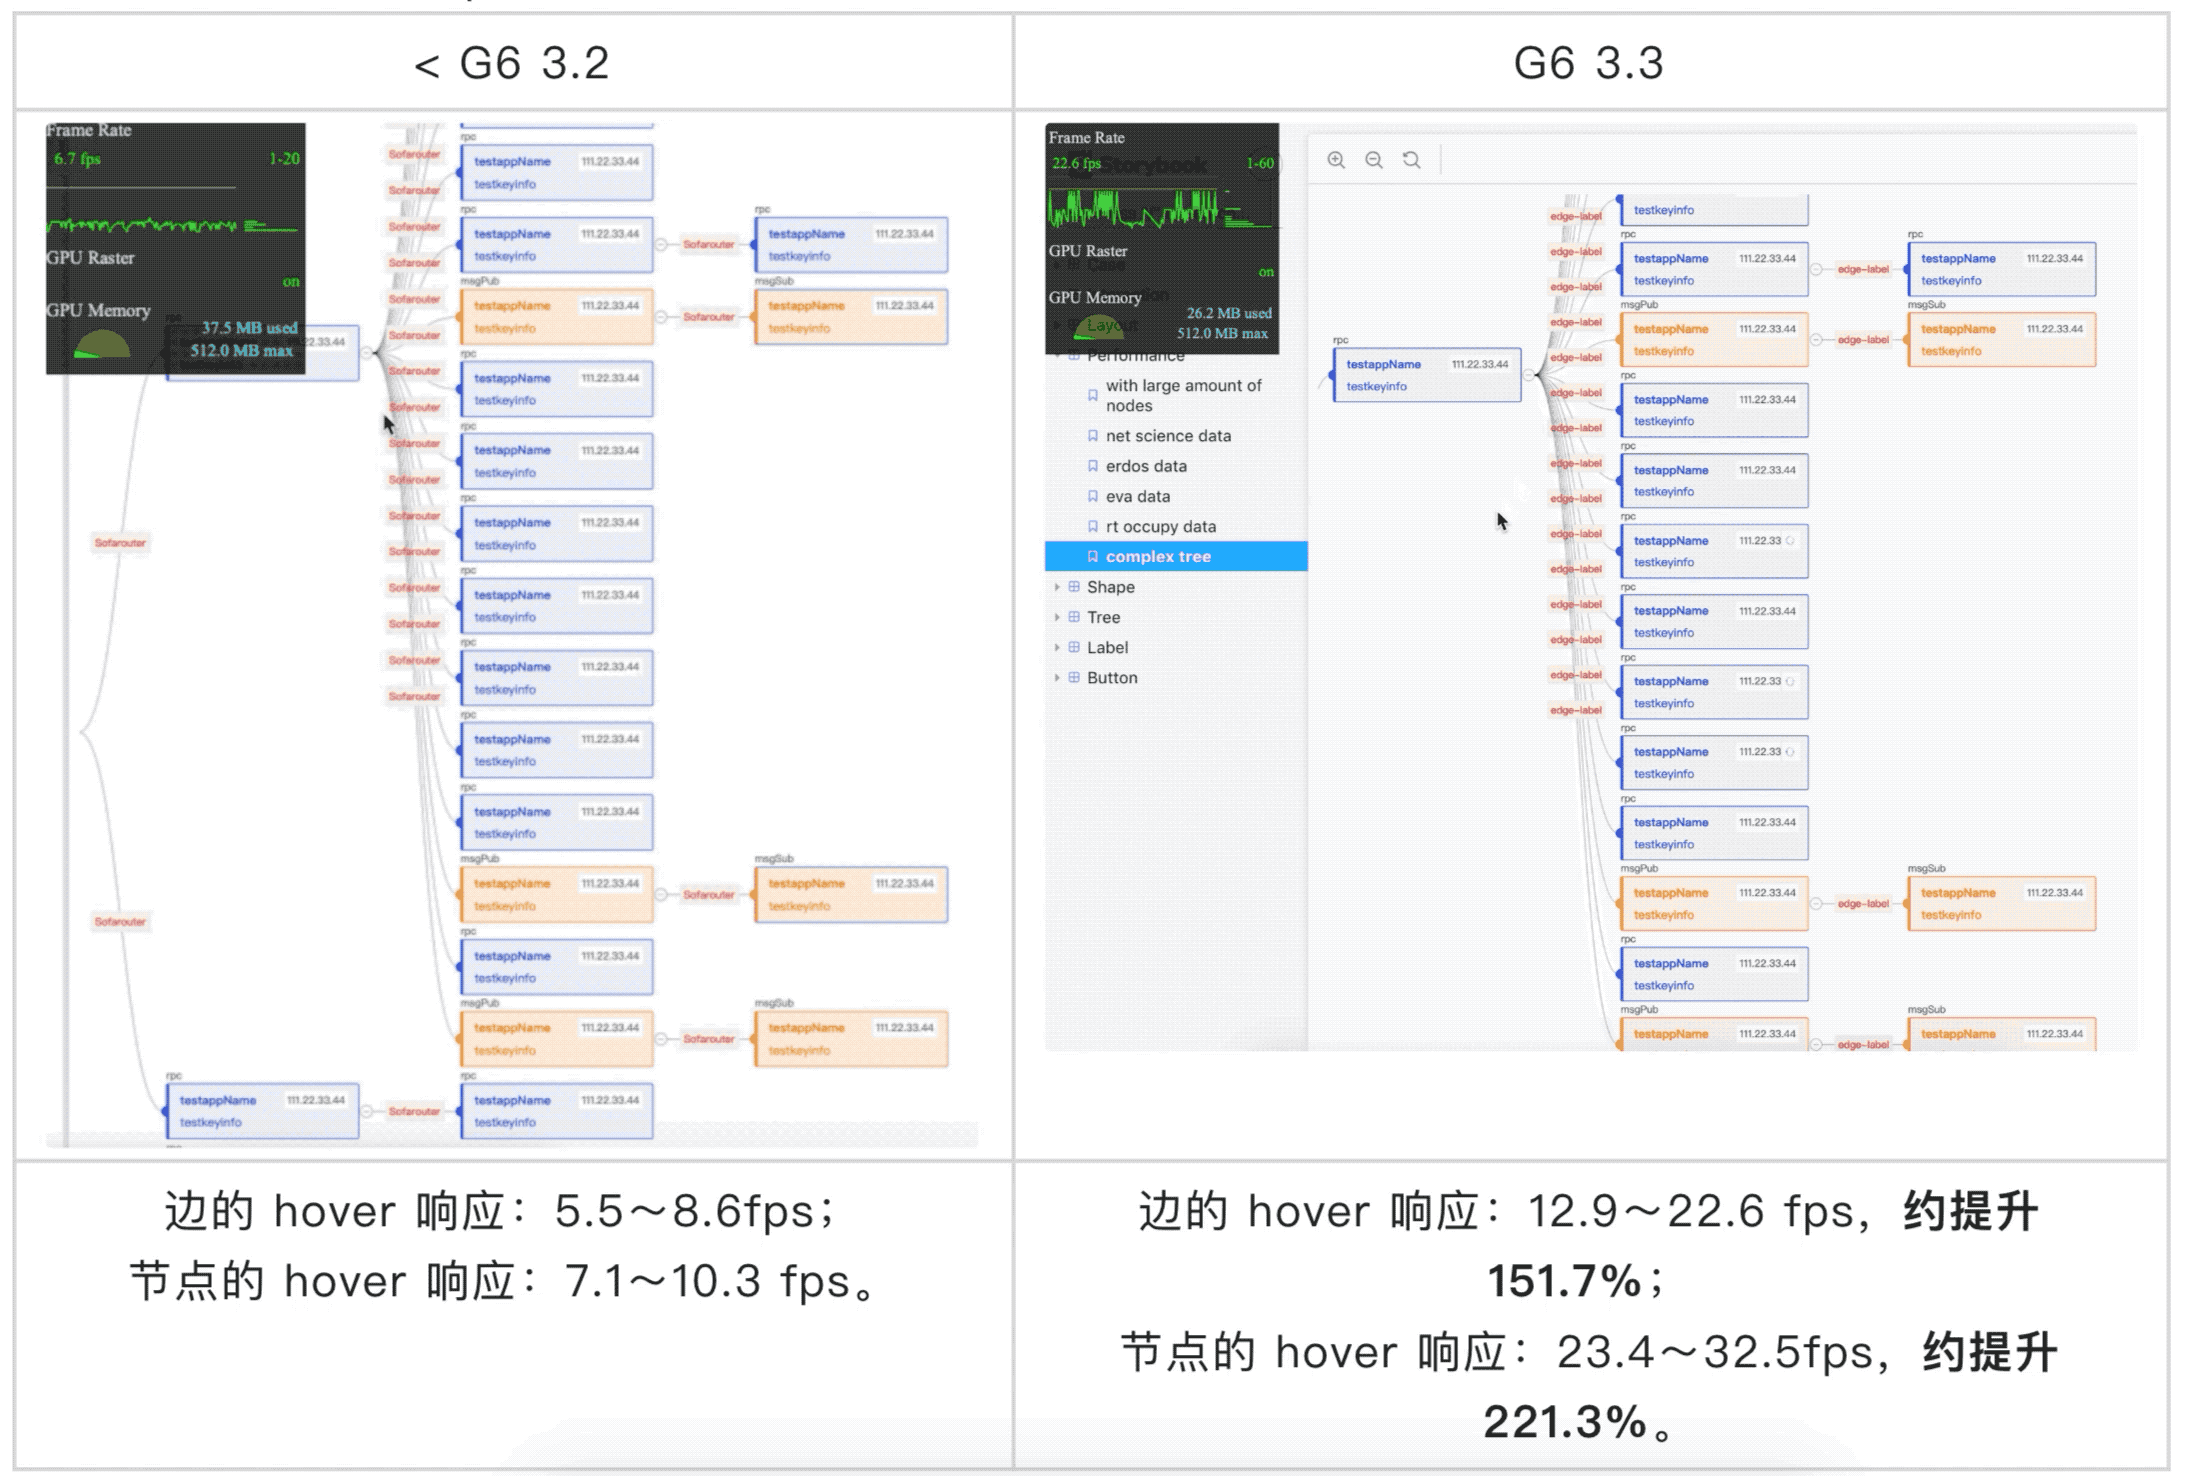Screen dimensions: 2200x1476
Task: Click the zoom out magnifier icon
Action: pos(1373,160)
